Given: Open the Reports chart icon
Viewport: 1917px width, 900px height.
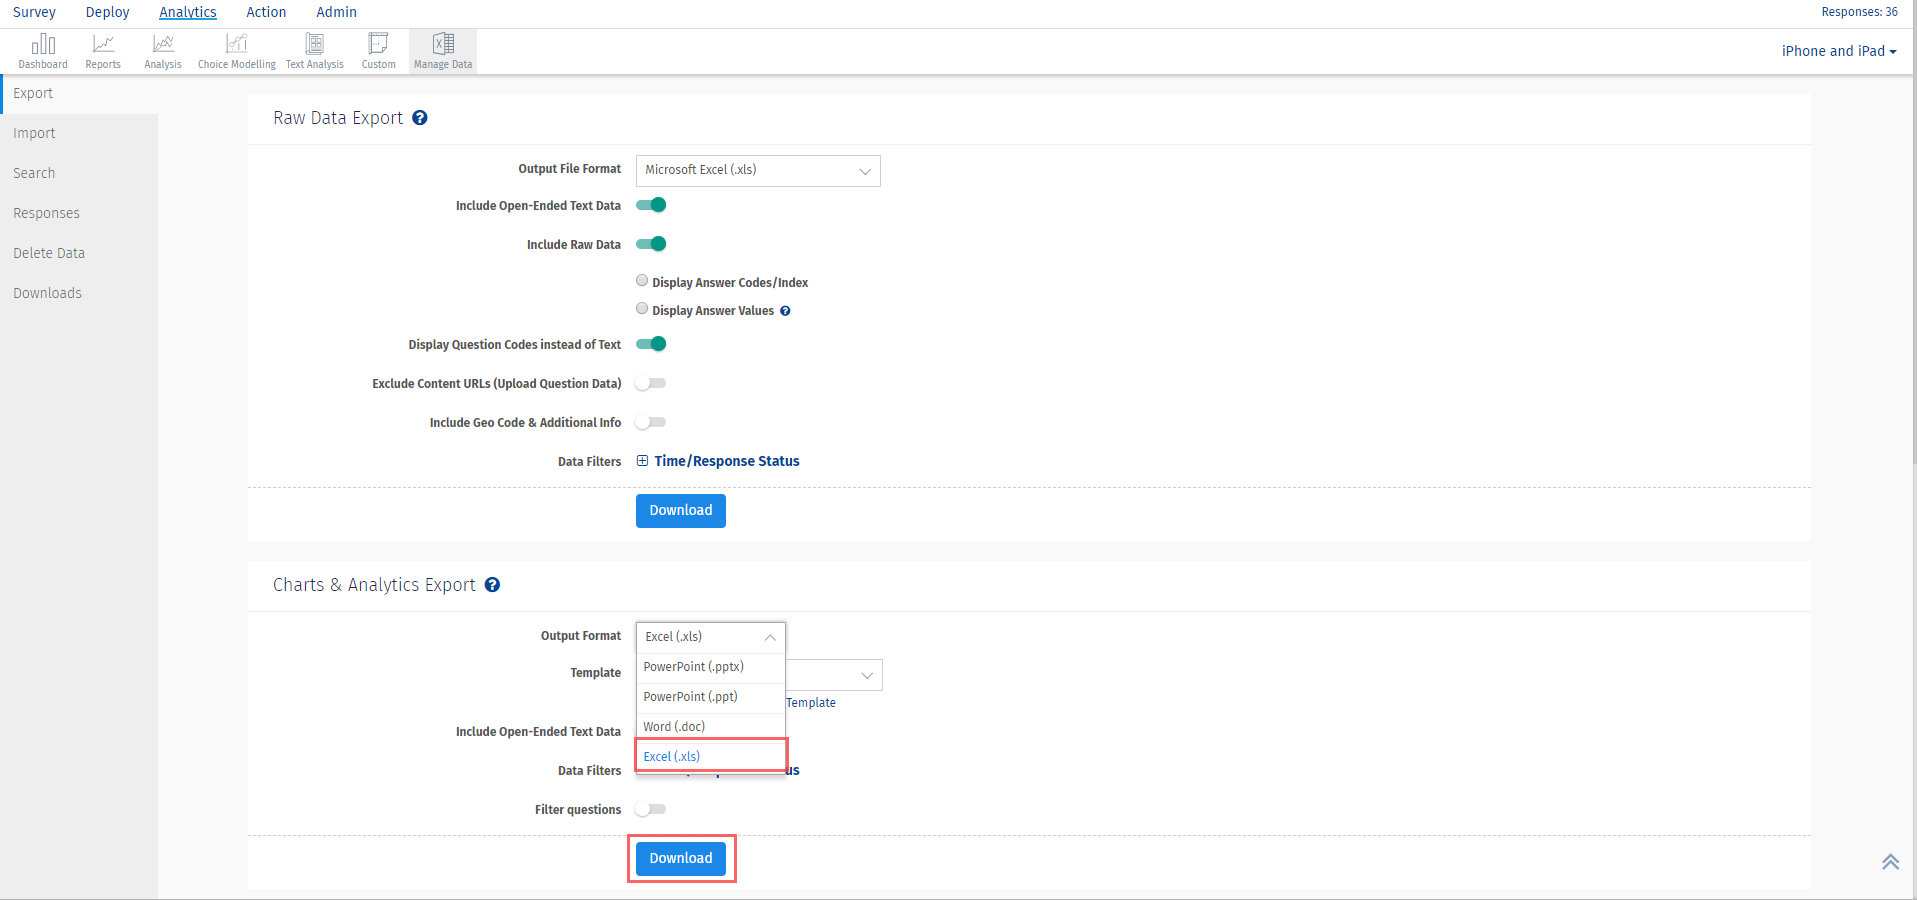Looking at the screenshot, I should pyautogui.click(x=103, y=51).
